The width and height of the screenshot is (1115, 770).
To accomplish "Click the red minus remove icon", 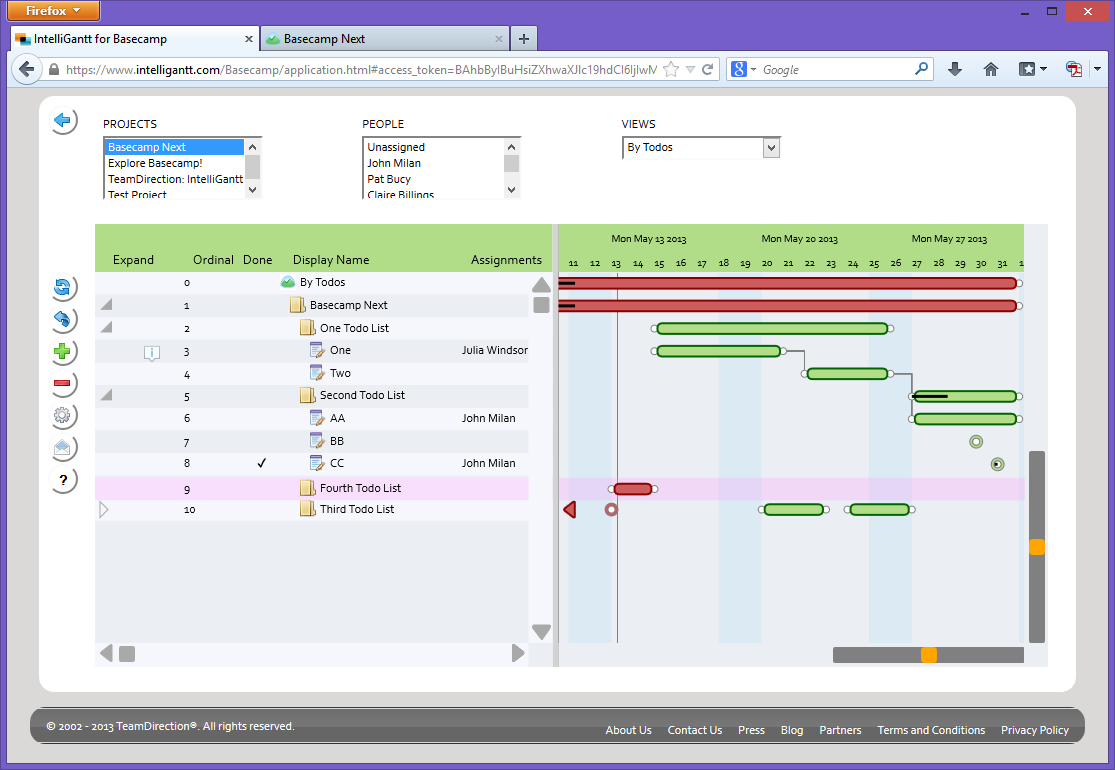I will (63, 383).
